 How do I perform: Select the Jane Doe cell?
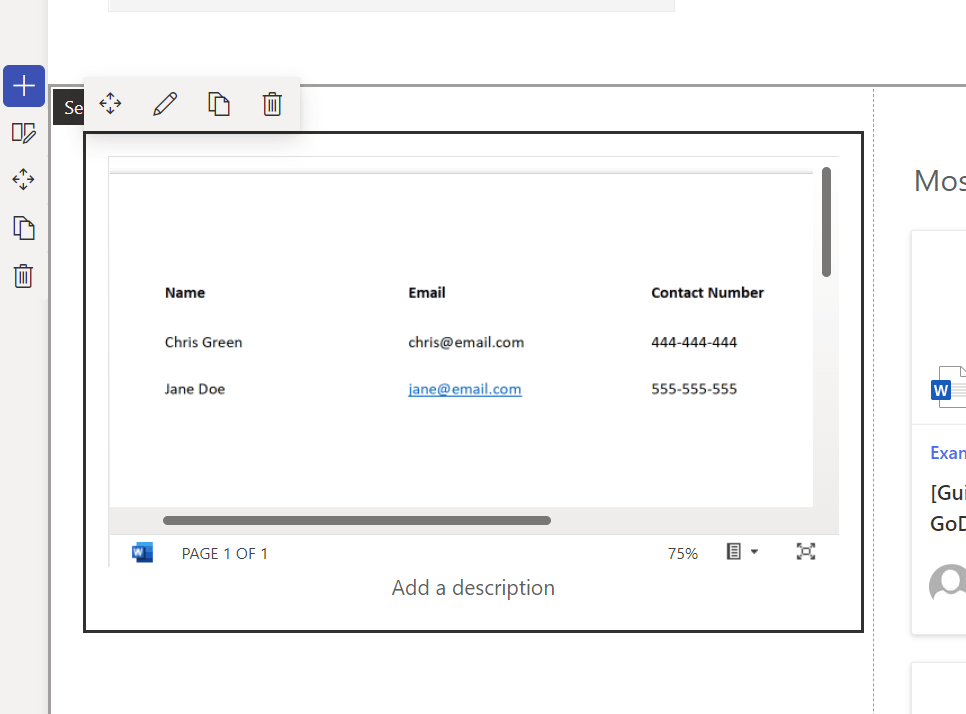click(195, 389)
